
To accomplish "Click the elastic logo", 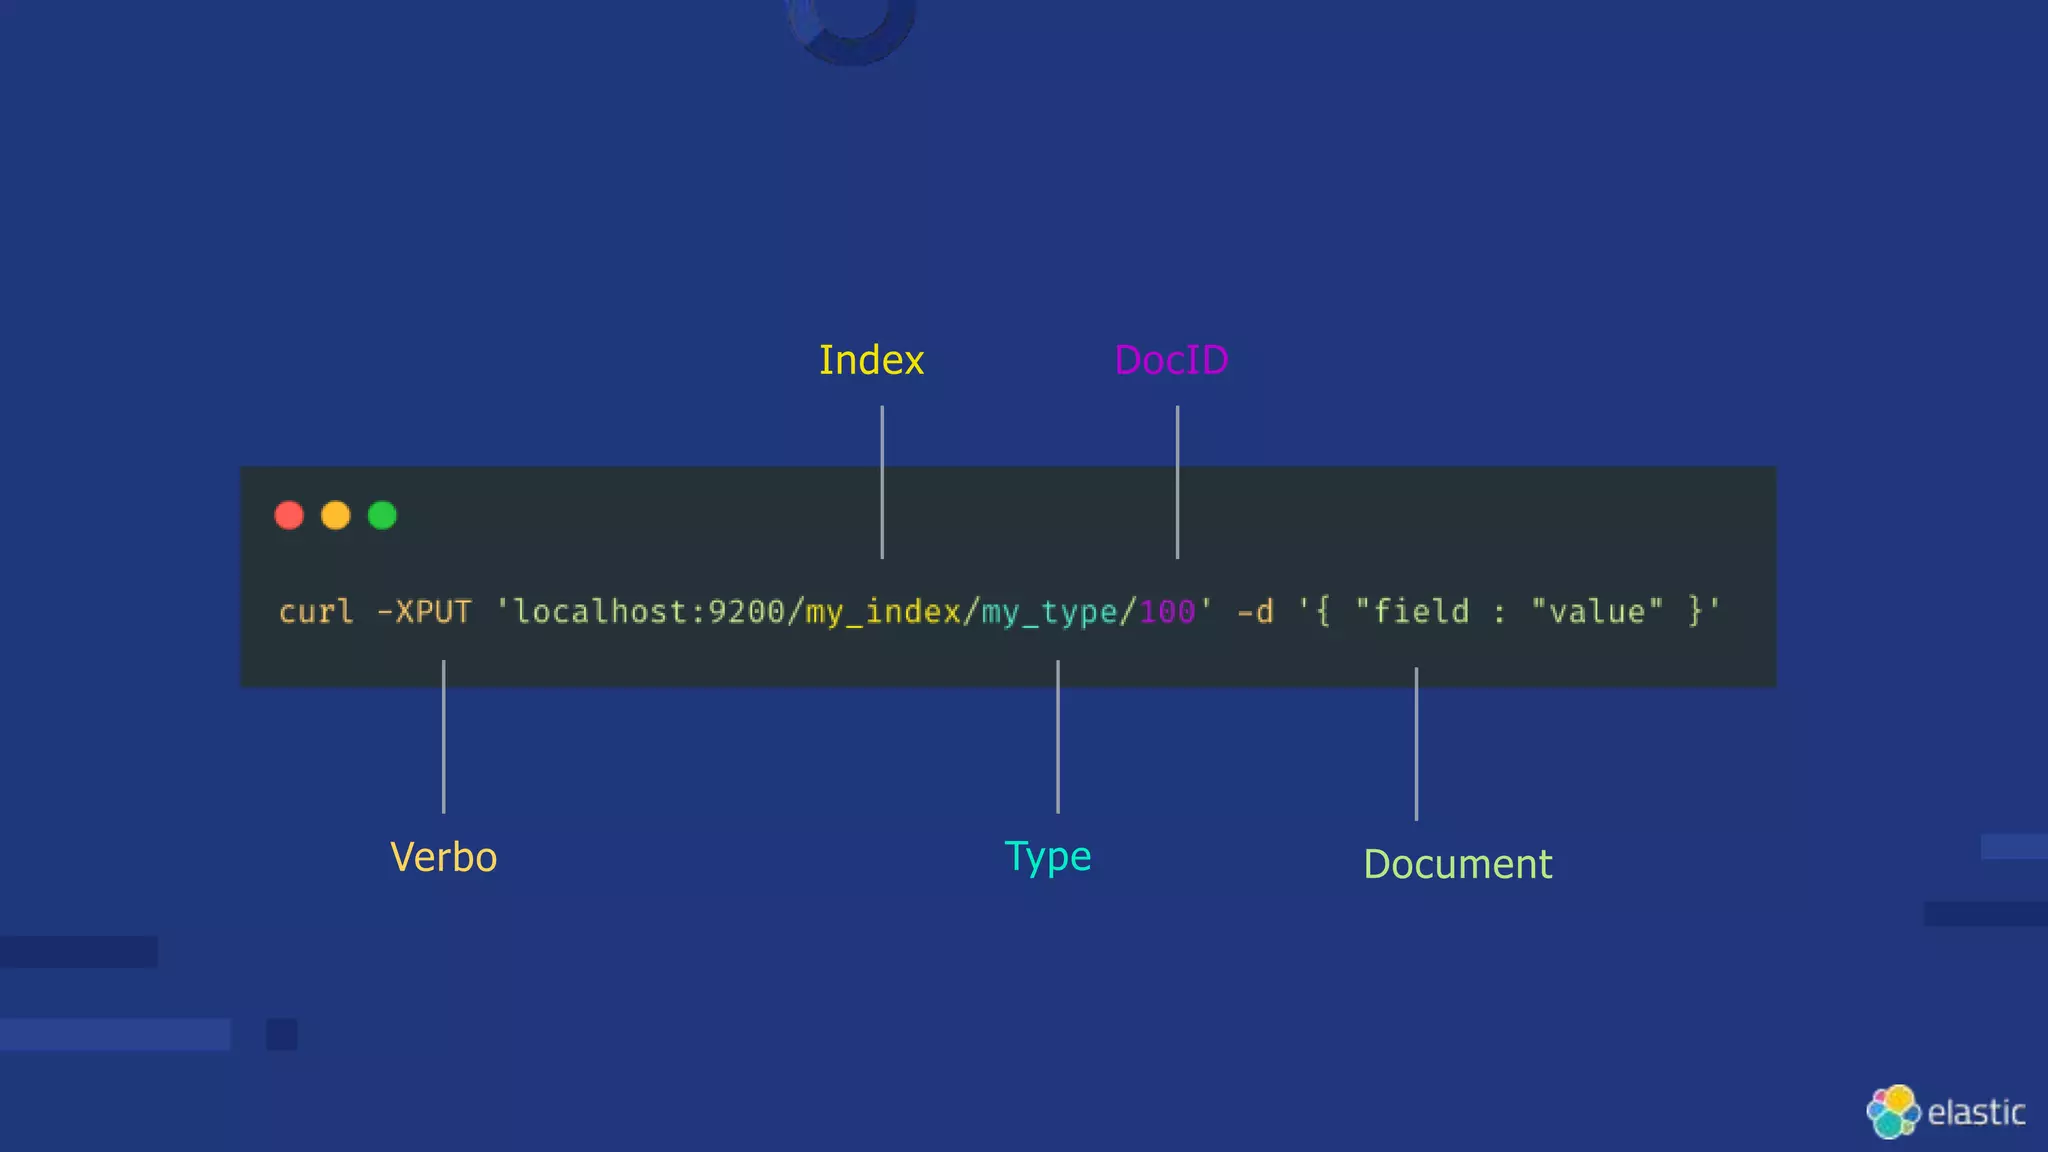I will pos(1946,1112).
